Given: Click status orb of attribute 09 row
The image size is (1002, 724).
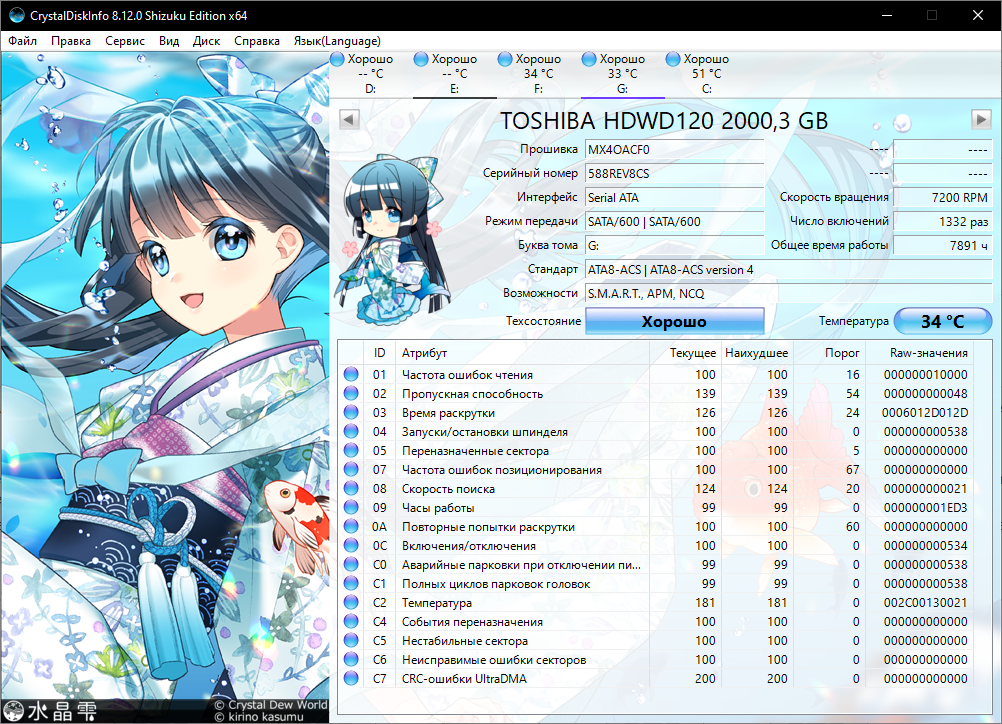Looking at the screenshot, I should coord(351,507).
